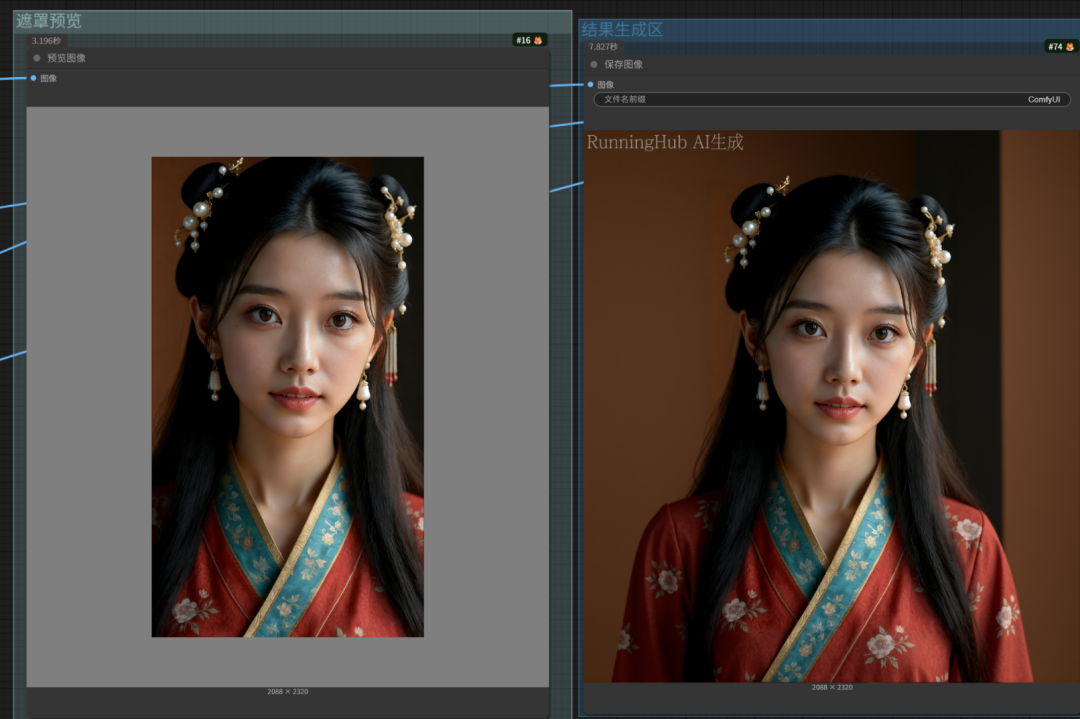This screenshot has height=719, width=1080.
Task: Click the 3.196秒 execution time label
Action: coord(46,41)
